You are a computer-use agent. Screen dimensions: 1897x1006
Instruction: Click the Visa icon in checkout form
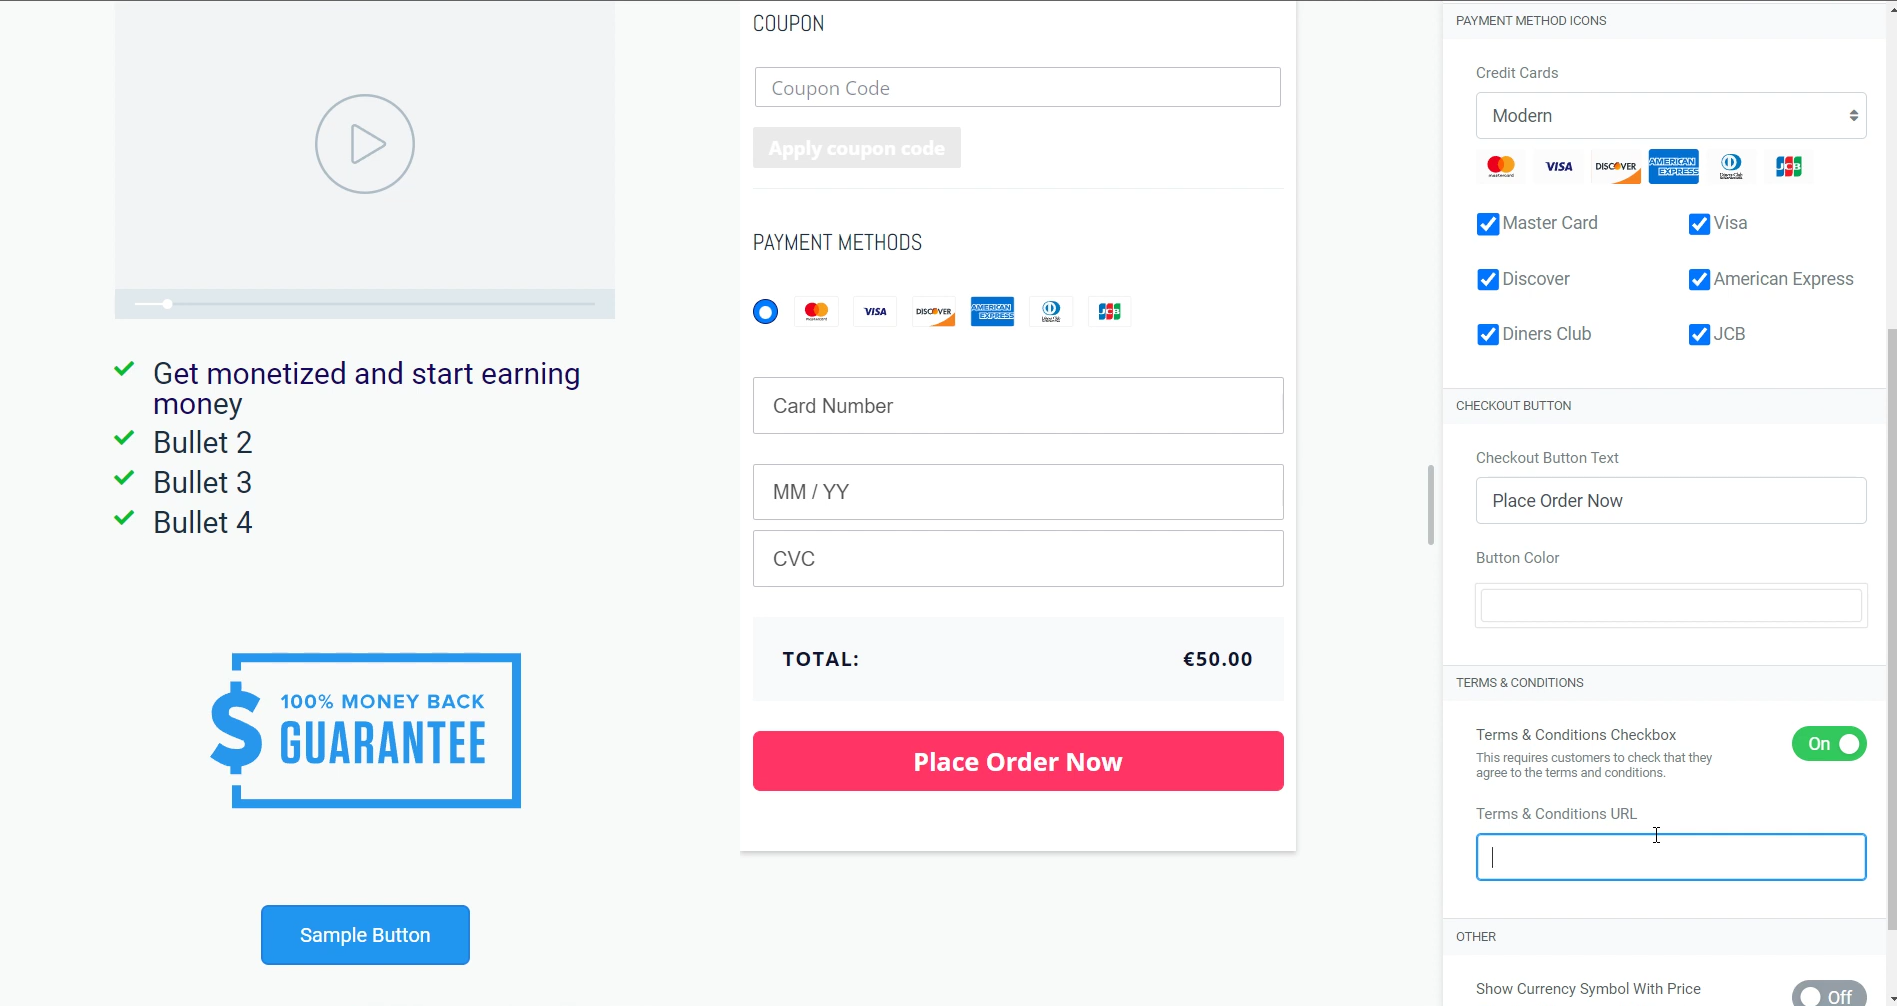[x=875, y=311]
